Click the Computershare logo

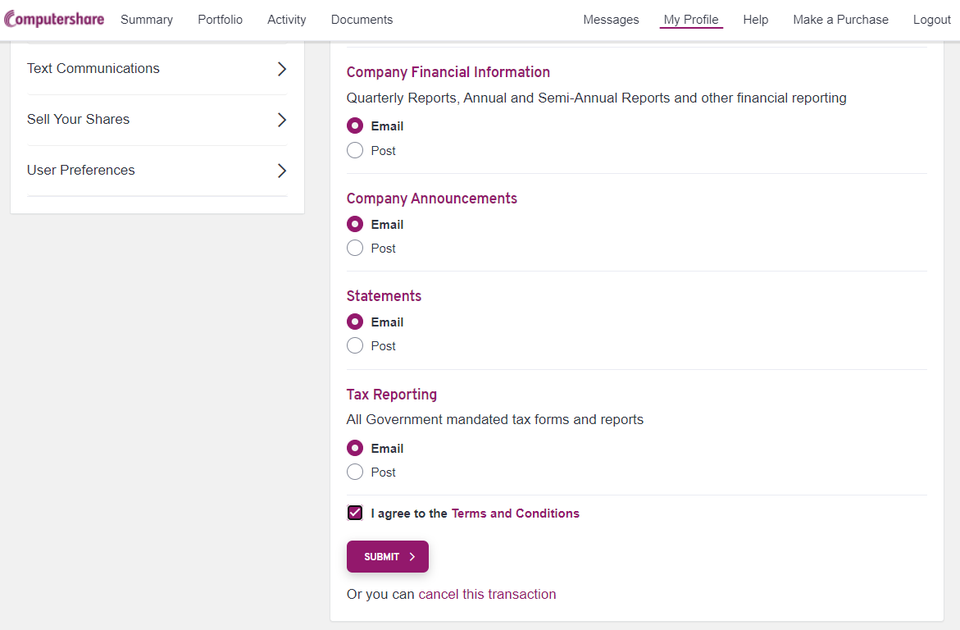point(54,19)
